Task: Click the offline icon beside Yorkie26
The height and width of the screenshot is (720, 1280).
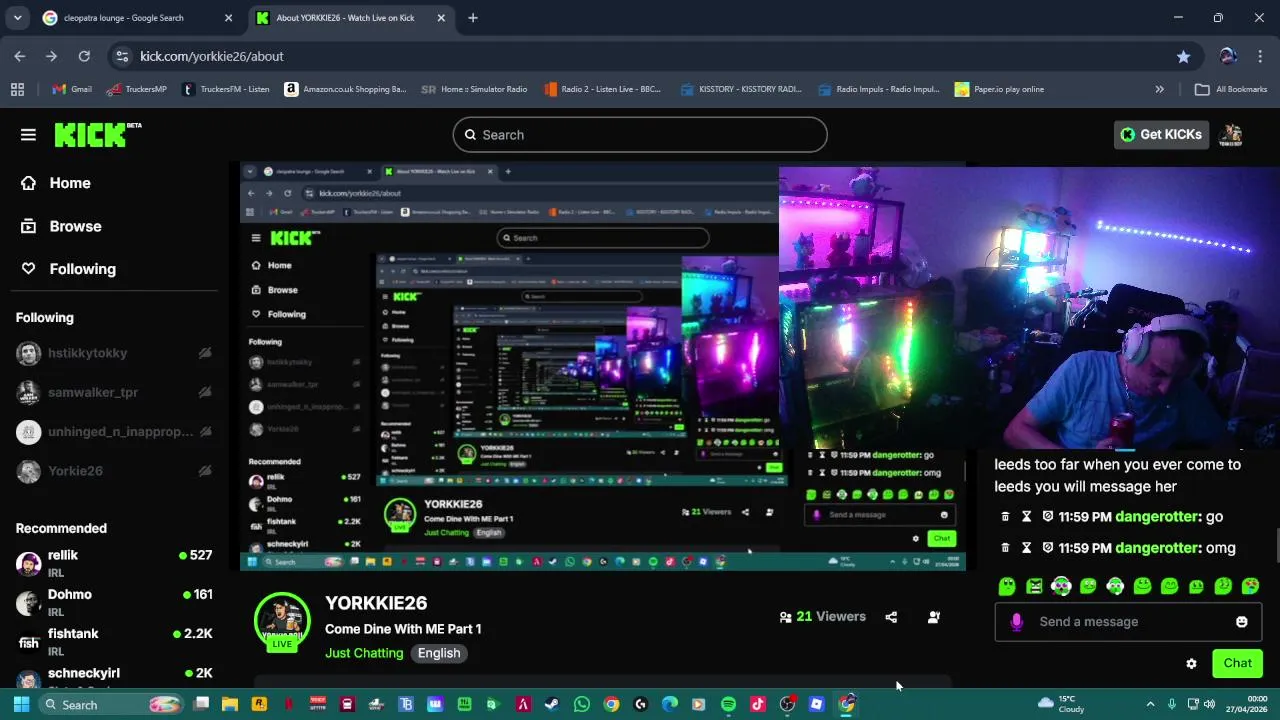Action: coord(205,471)
